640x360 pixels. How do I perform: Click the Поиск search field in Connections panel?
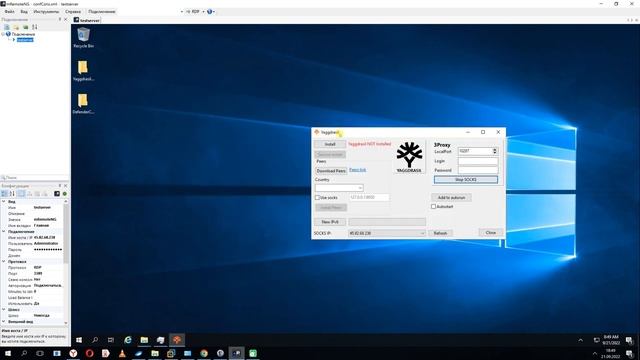pyautogui.click(x=35, y=178)
